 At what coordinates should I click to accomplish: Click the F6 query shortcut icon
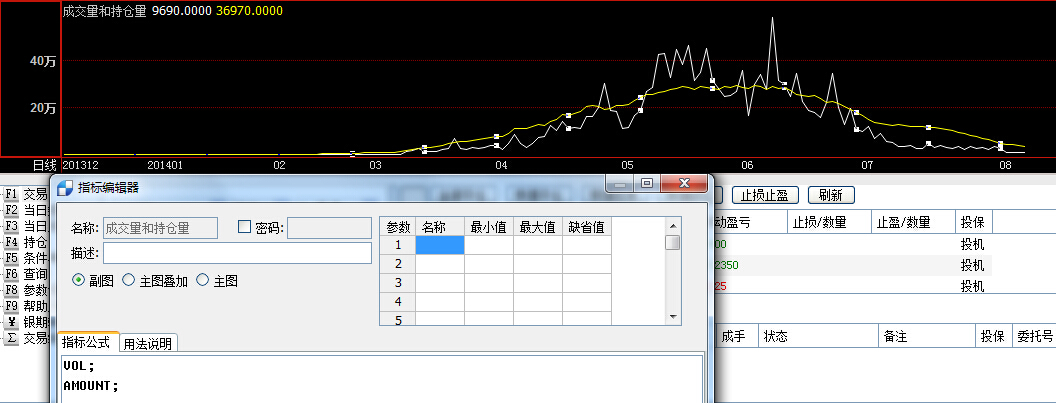[12, 274]
